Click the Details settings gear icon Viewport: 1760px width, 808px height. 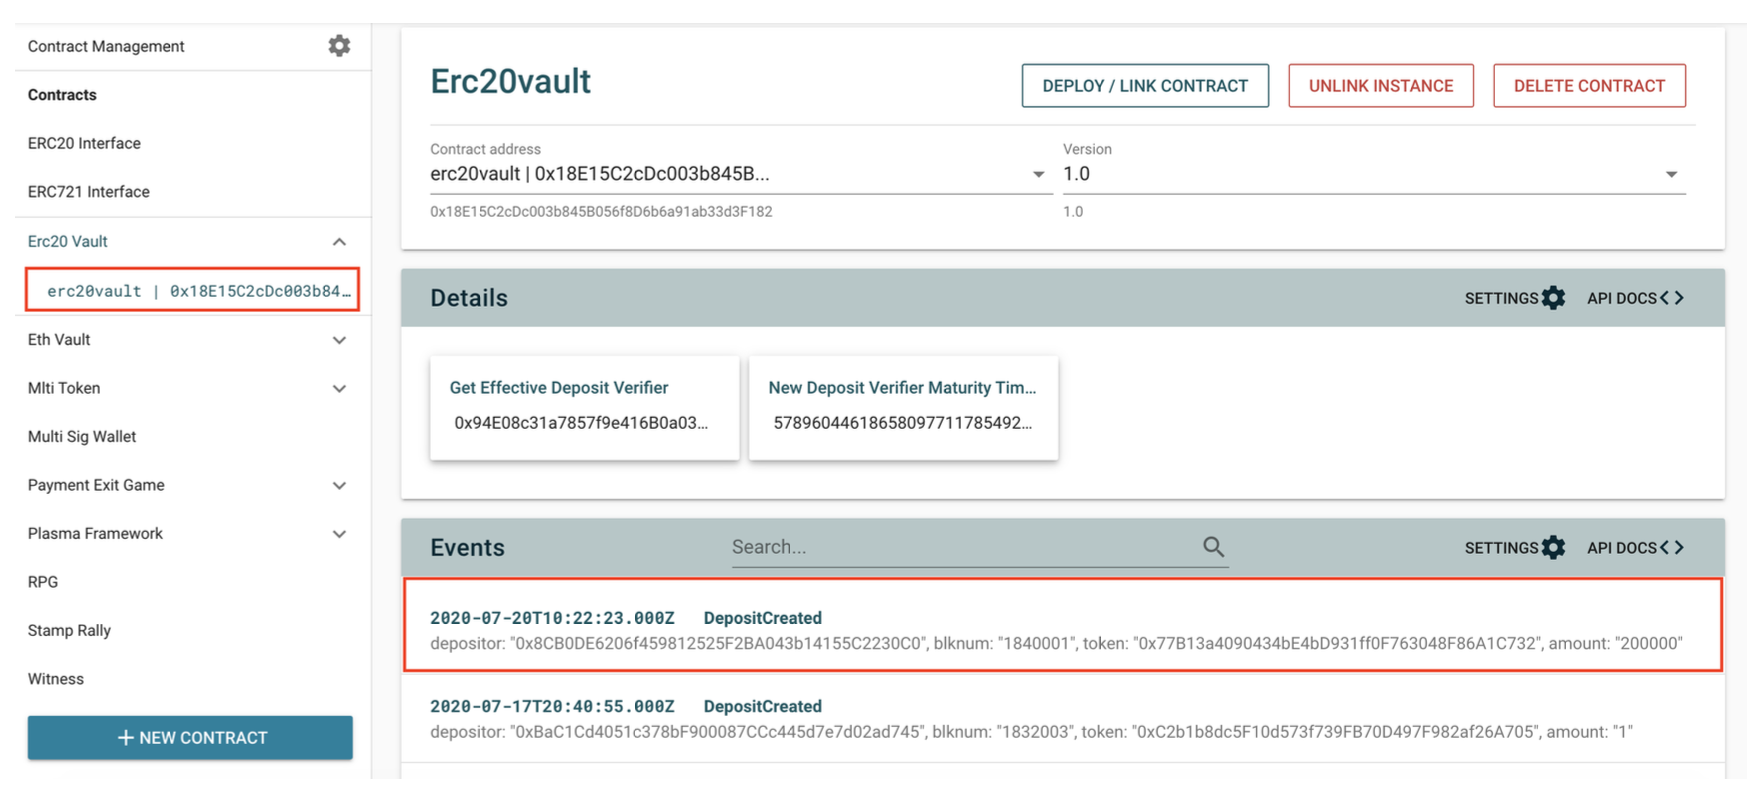pos(1553,298)
